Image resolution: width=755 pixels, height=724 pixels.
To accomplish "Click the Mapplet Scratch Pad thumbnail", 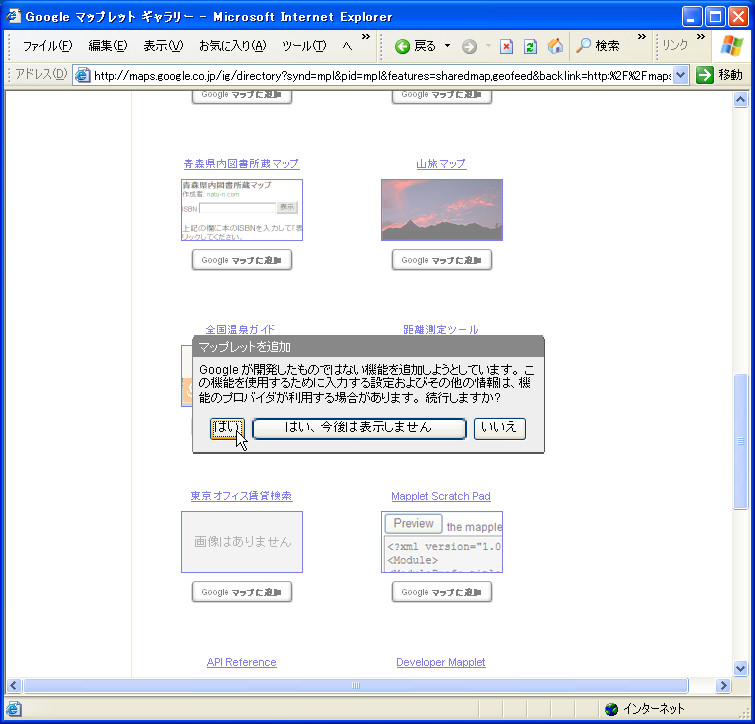I will [442, 542].
